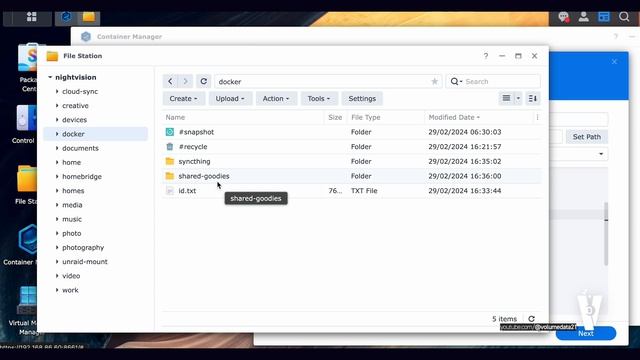Open the widgets panel icon
640x360 pixels.
[604, 17]
